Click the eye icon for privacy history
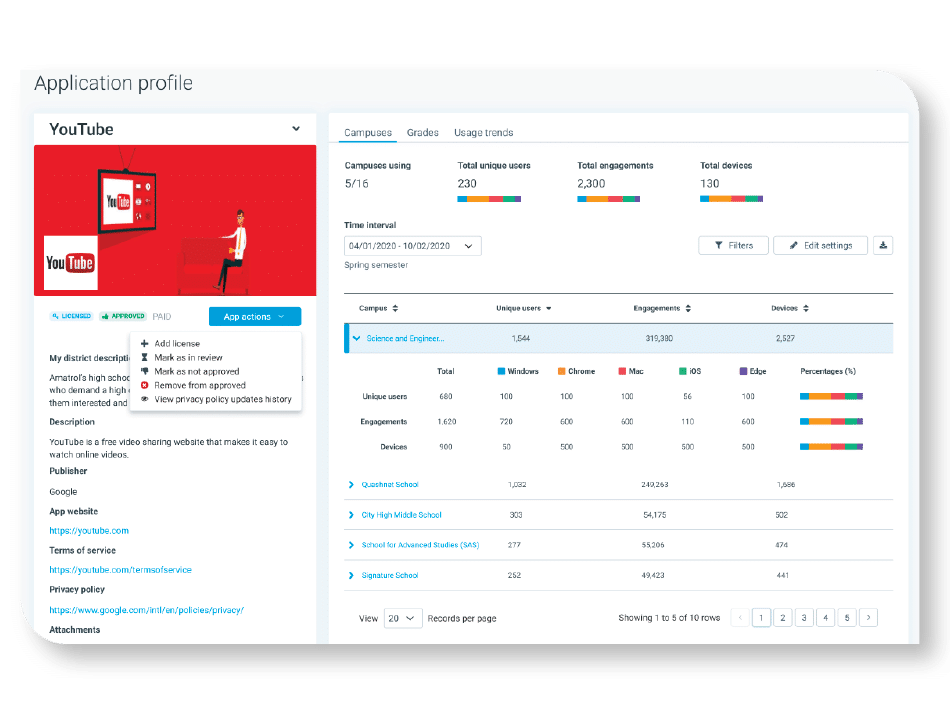950x726 pixels. point(144,399)
